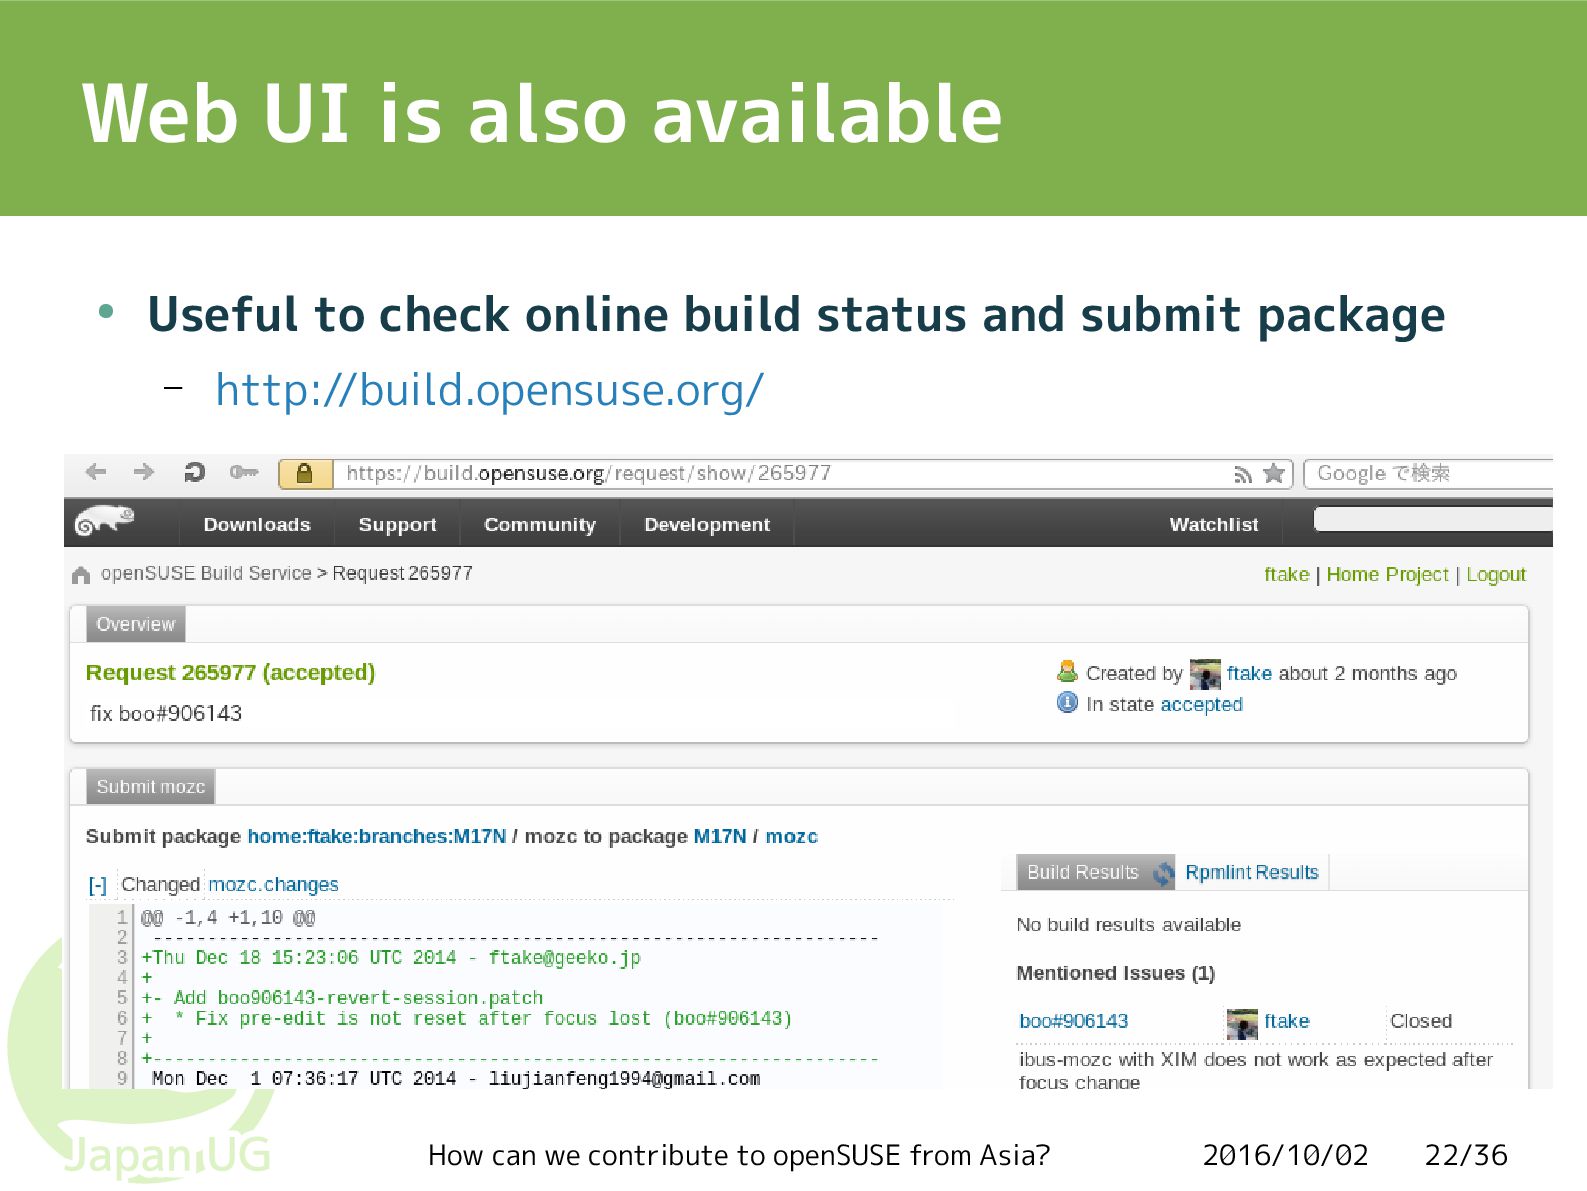Click the Logout link
Viewport: 1587px width, 1191px height.
point(1496,574)
